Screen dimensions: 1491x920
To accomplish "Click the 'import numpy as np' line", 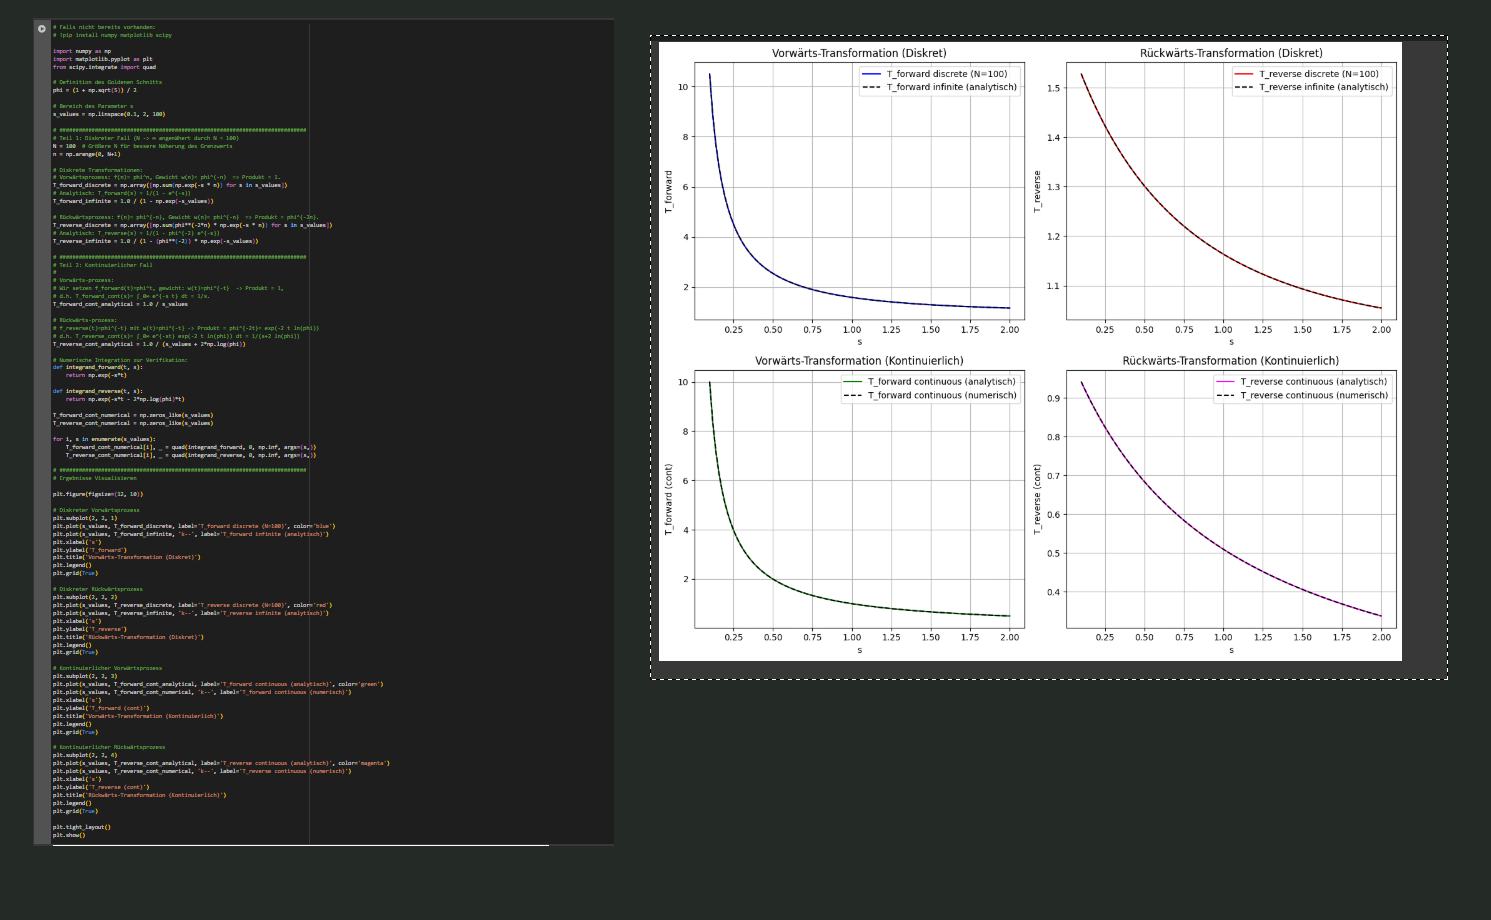I will tap(82, 51).
